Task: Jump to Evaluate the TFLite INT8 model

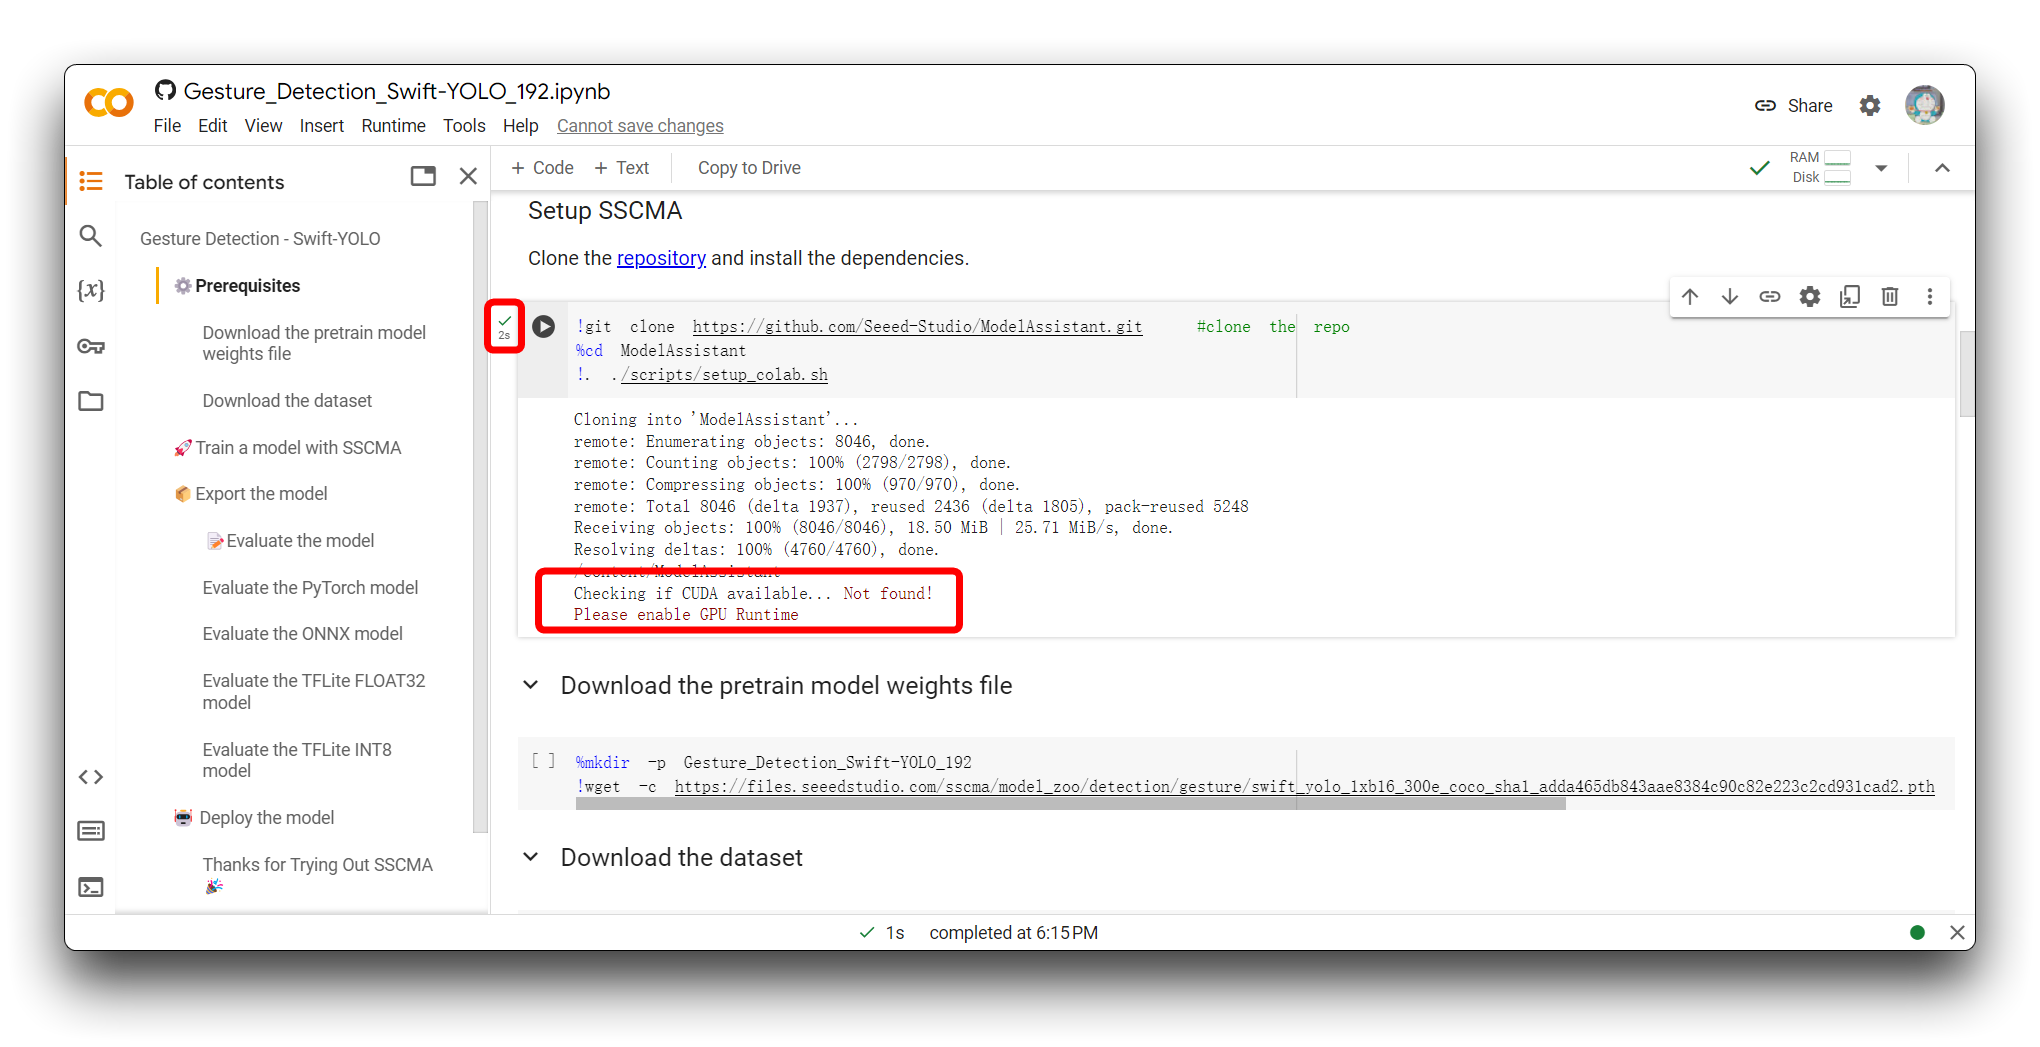Action: tap(297, 760)
